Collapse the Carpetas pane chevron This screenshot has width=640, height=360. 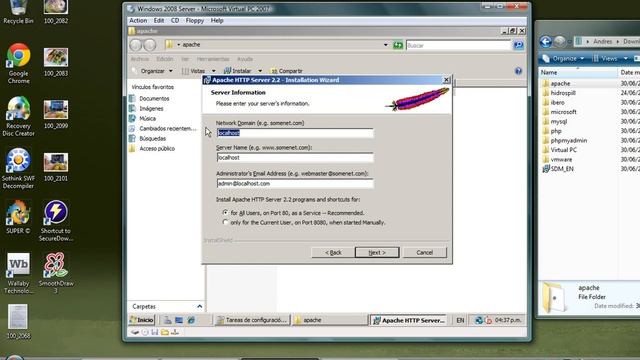click(199, 306)
